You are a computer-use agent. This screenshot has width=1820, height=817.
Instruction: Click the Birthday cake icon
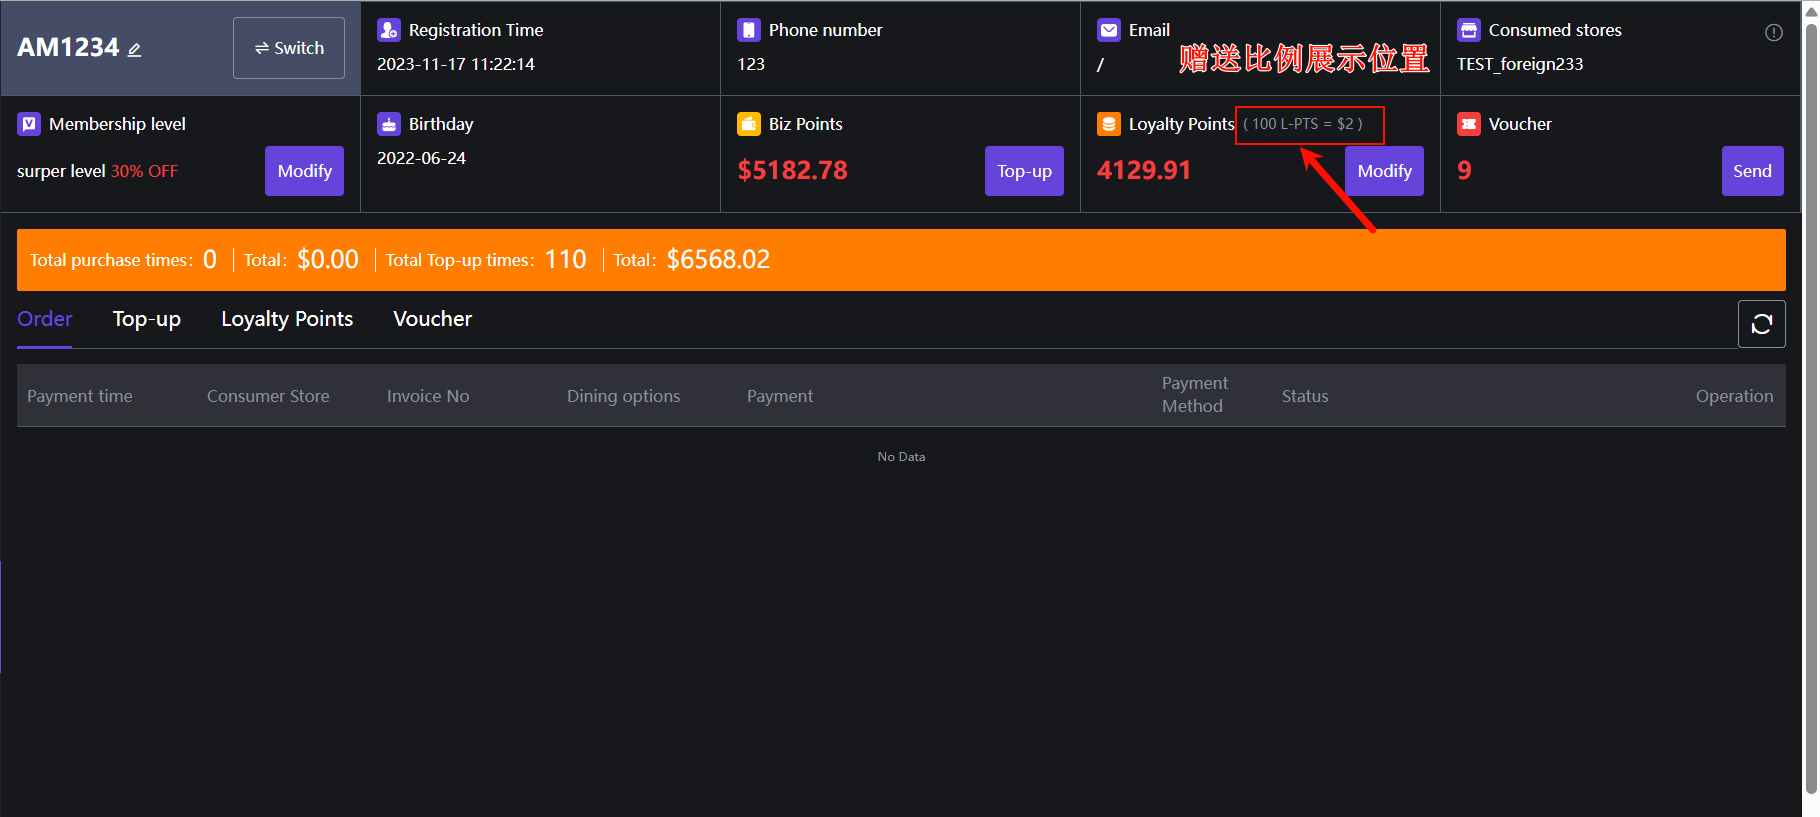(x=389, y=124)
